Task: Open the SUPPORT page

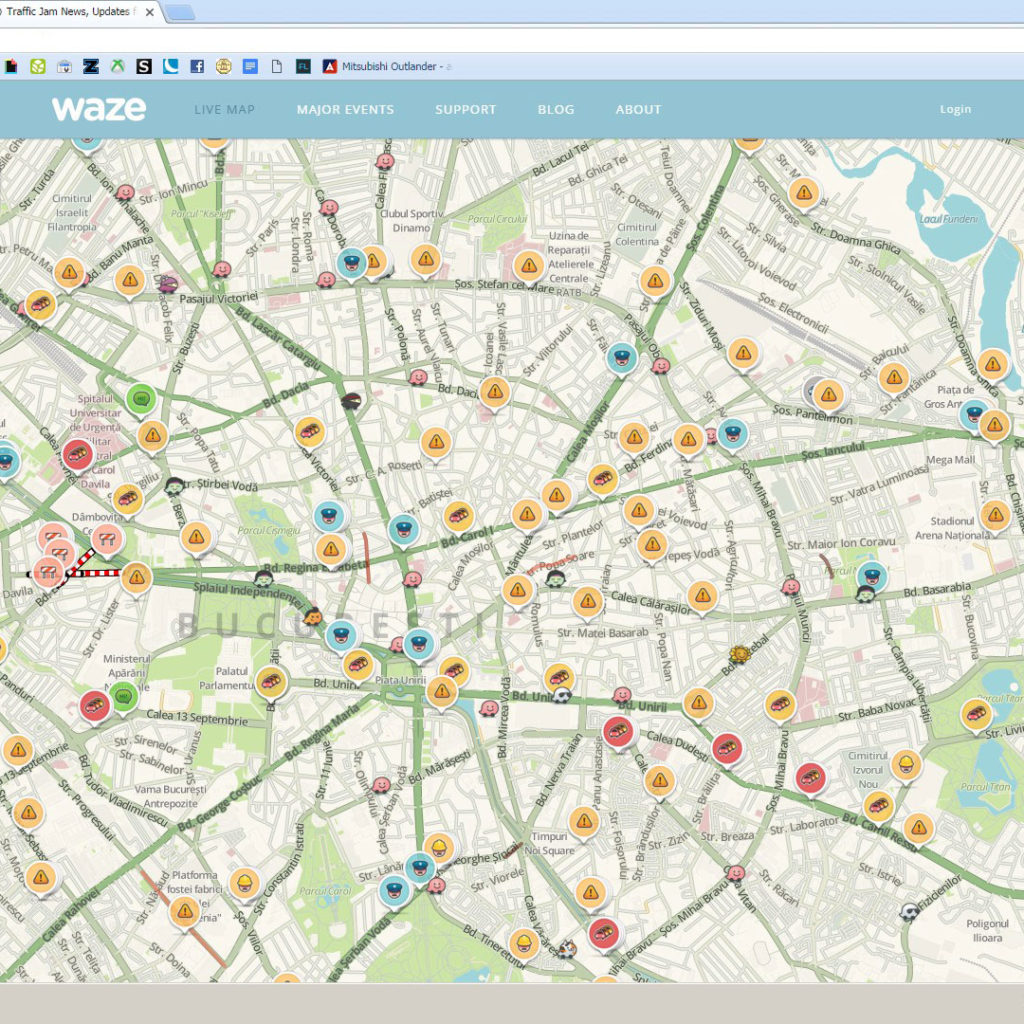Action: click(x=465, y=110)
